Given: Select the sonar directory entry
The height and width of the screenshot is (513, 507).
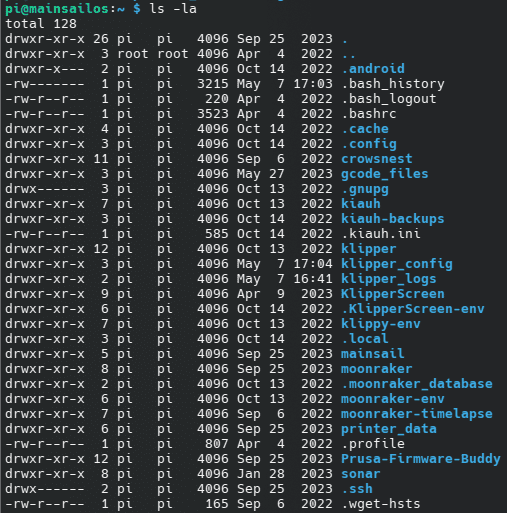Looking at the screenshot, I should [361, 474].
